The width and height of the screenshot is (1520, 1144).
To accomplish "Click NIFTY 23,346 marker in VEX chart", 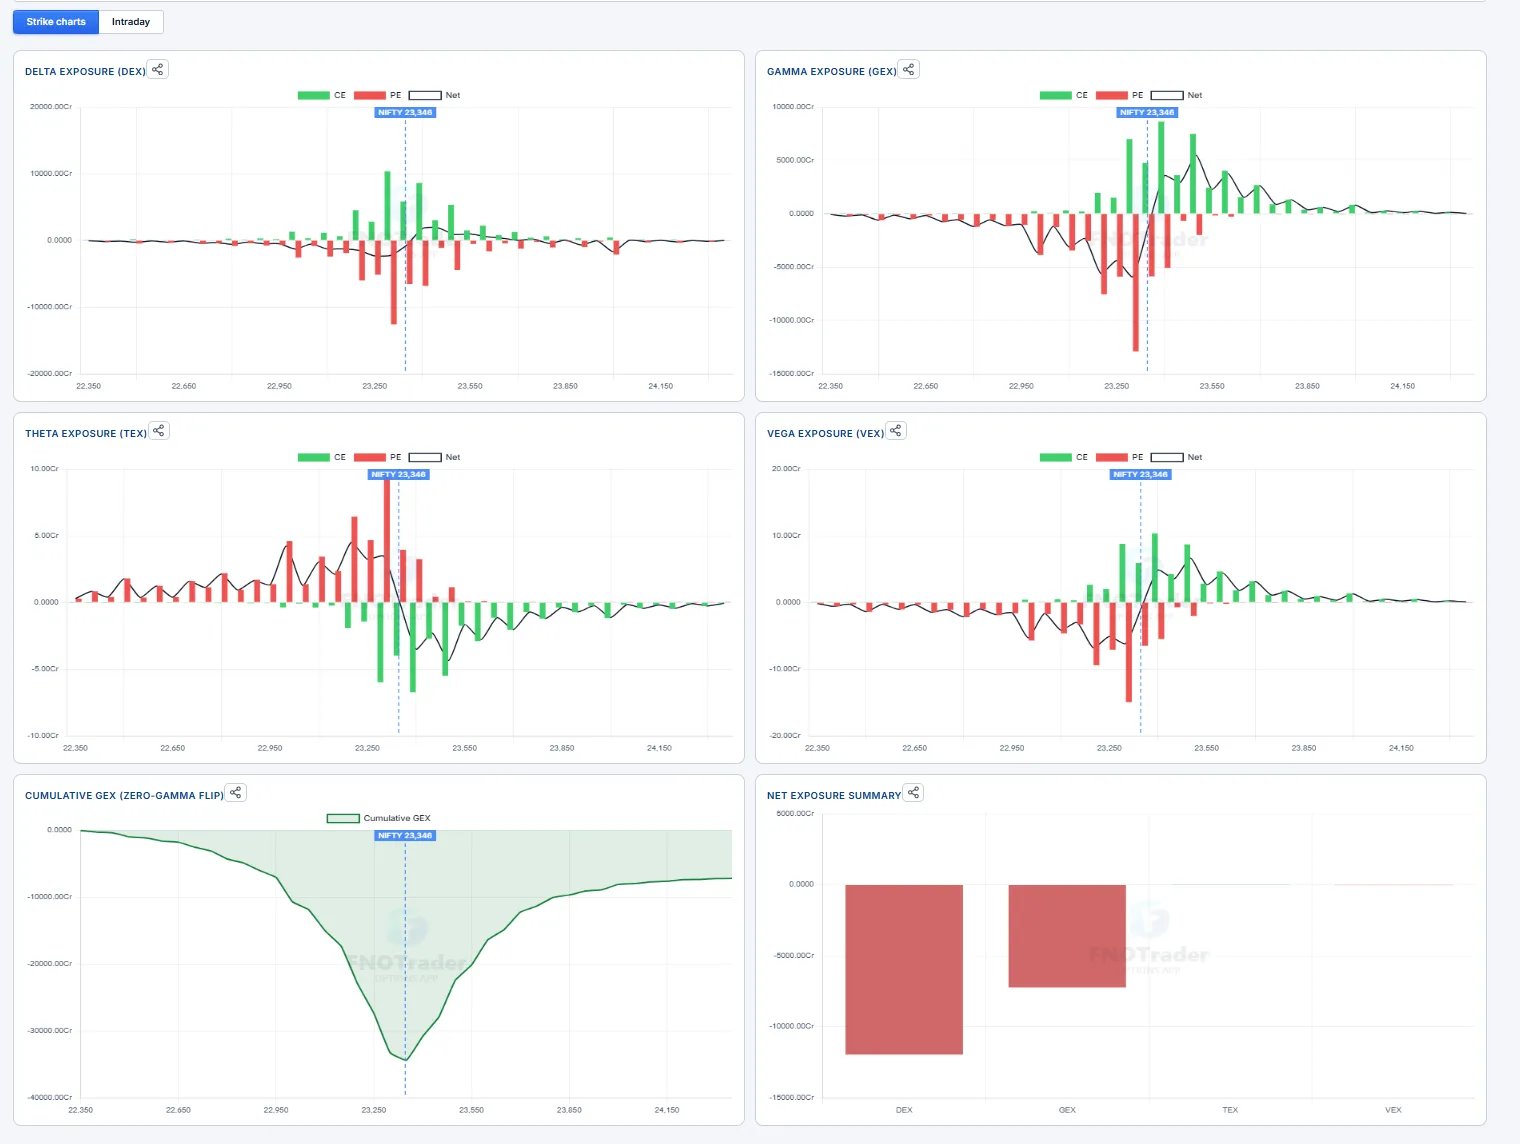I will pos(1140,474).
